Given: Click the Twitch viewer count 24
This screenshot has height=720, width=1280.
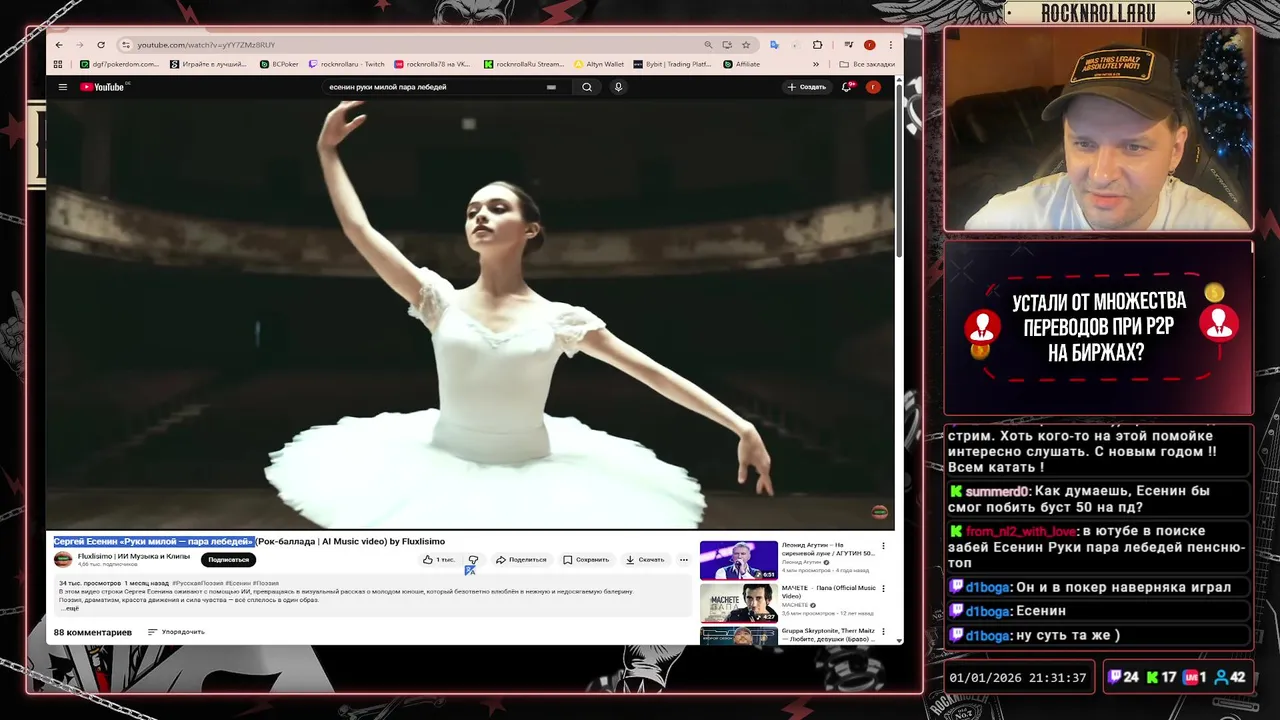Looking at the screenshot, I should [x=1124, y=677].
